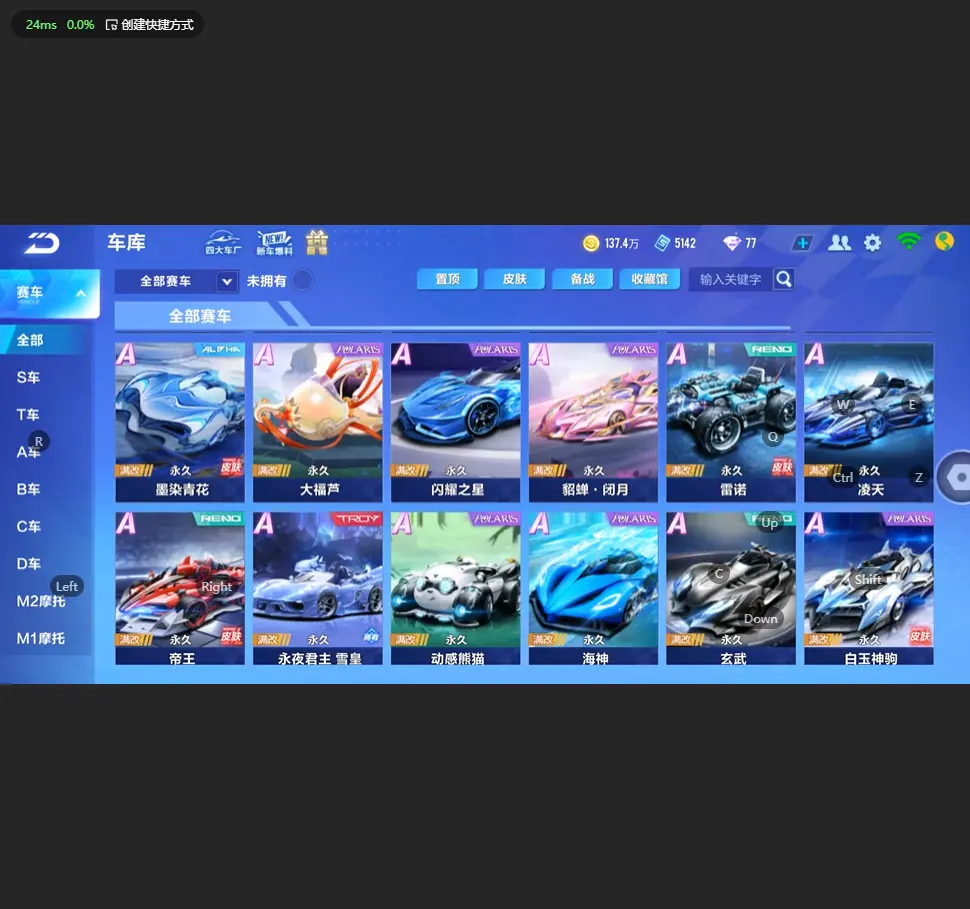970x909 pixels.
Task: Open the 新车爆料 new car news icon
Action: pyautogui.click(x=274, y=243)
